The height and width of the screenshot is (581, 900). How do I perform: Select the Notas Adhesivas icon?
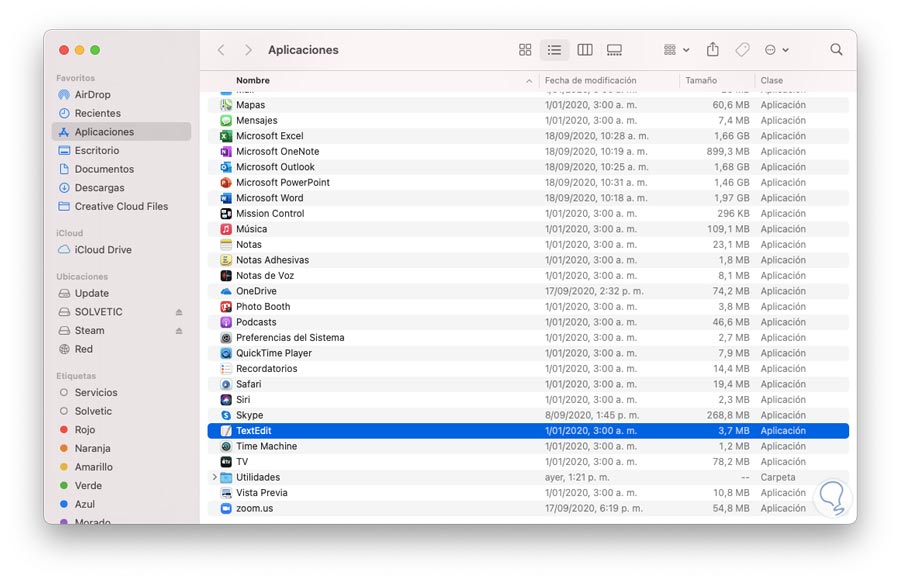click(226, 260)
